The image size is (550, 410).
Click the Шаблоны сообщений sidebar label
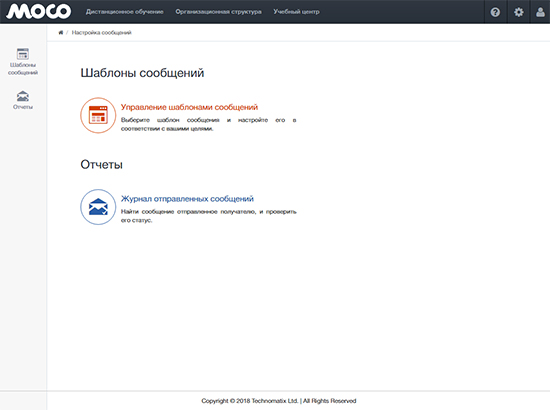pyautogui.click(x=23, y=69)
